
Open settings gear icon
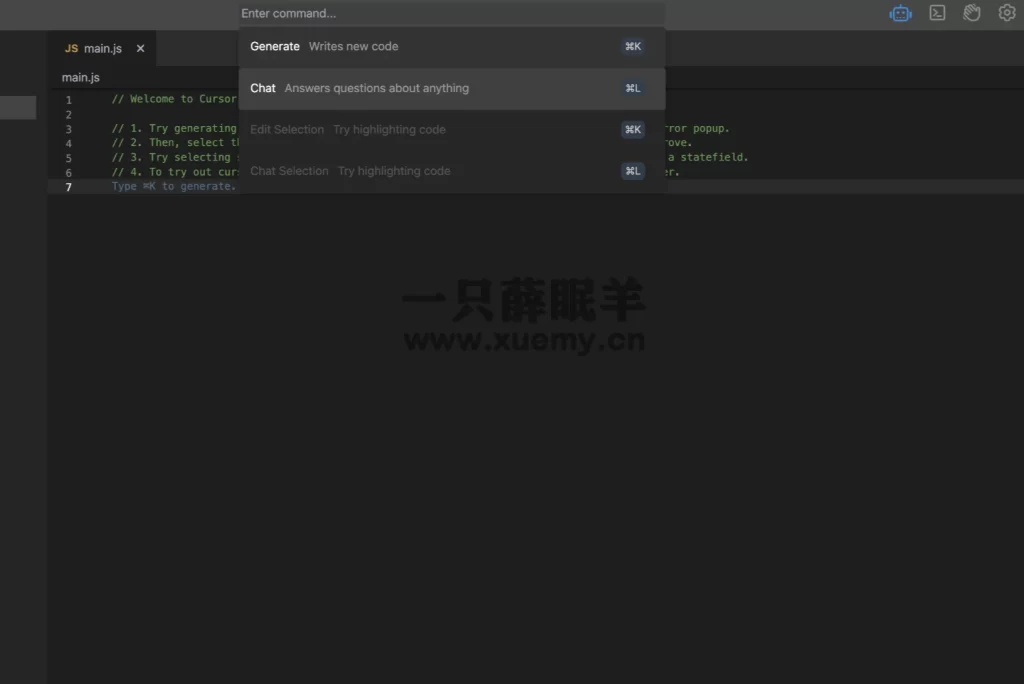1006,13
